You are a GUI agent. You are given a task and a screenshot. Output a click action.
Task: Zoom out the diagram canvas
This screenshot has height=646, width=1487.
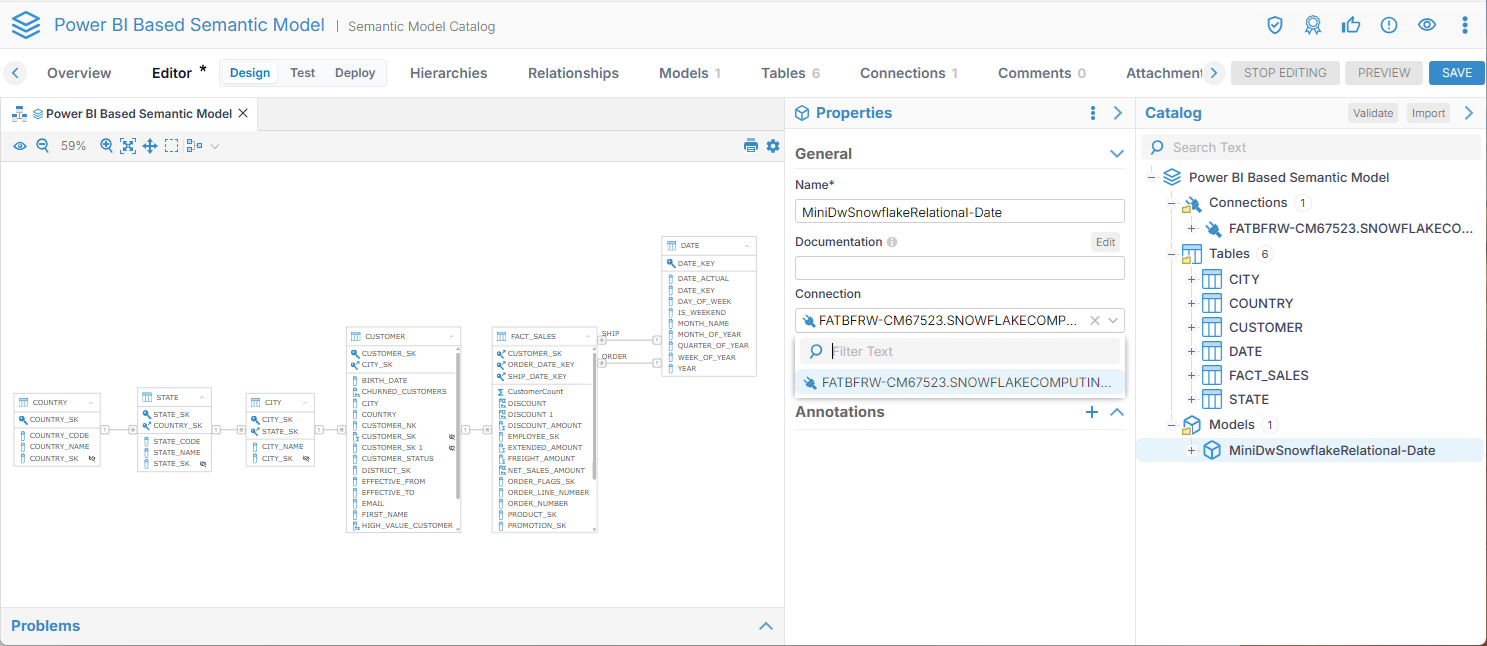point(43,146)
